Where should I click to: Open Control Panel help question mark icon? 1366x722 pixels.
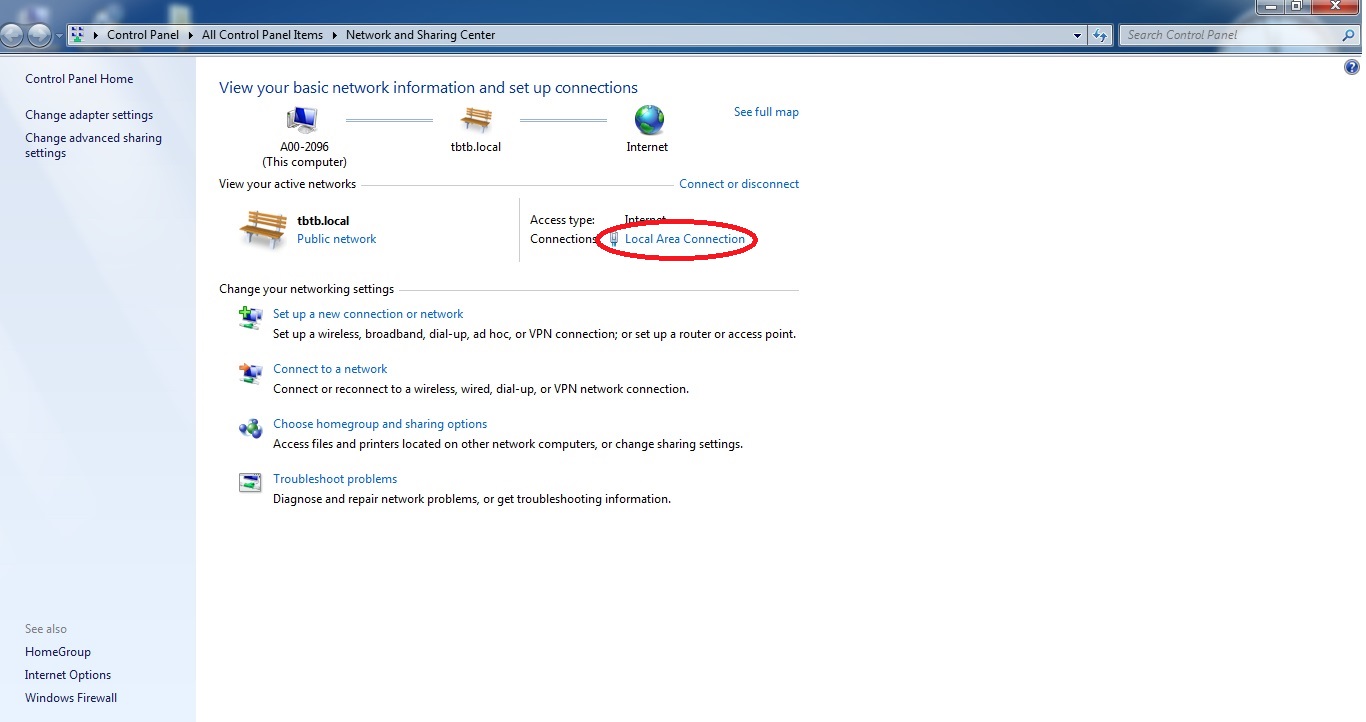click(1353, 67)
